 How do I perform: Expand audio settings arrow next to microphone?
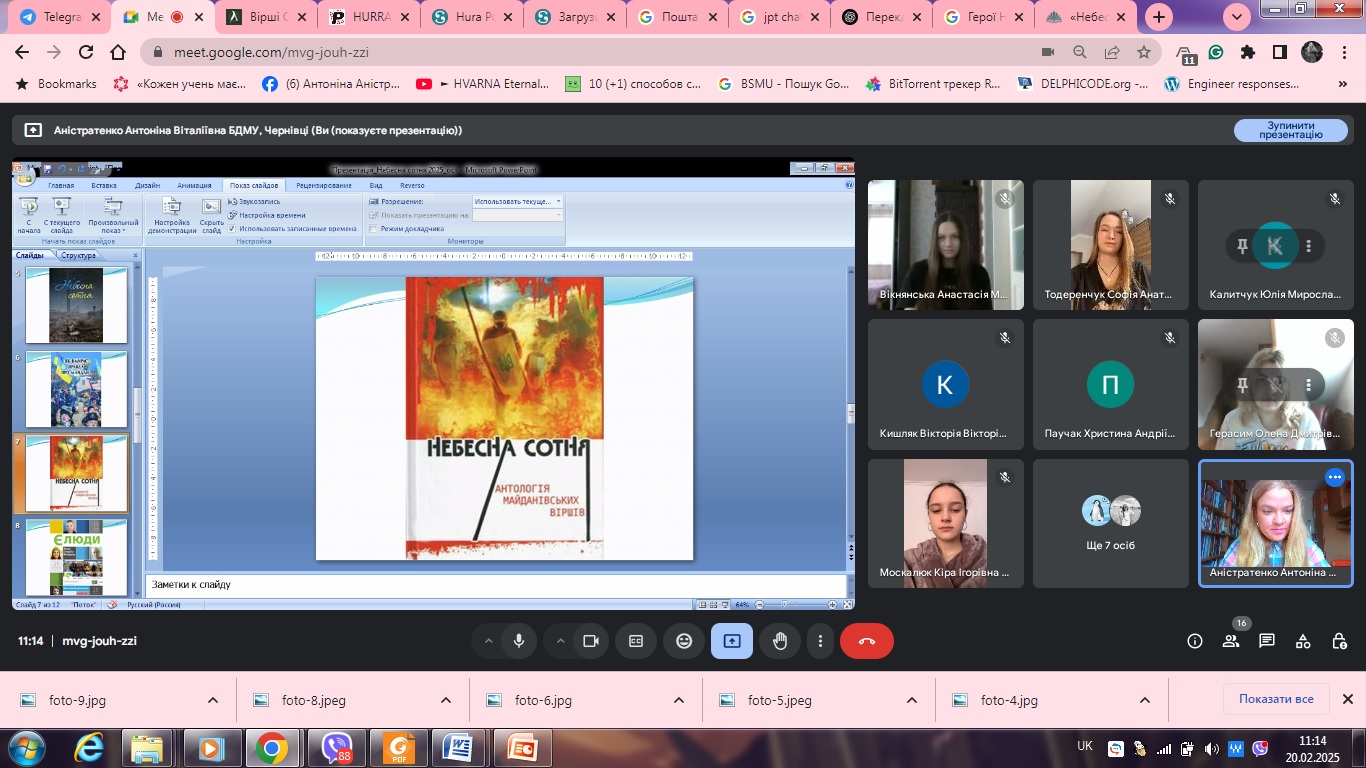[489, 641]
